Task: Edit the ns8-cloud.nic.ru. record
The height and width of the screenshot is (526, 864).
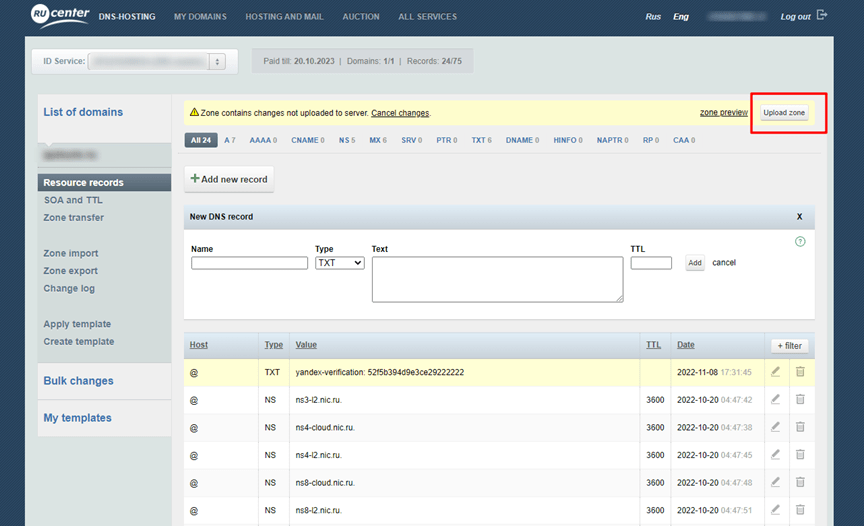Action: 775,482
